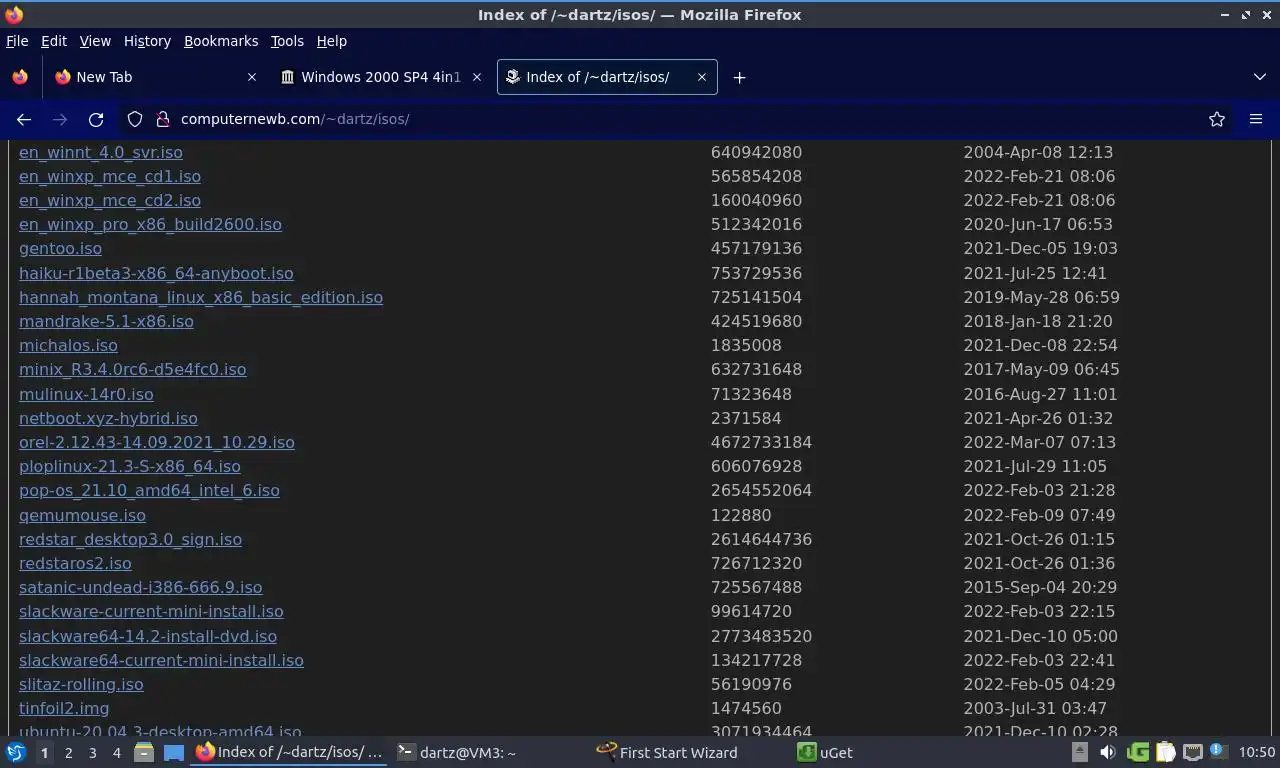The width and height of the screenshot is (1280, 768).
Task: Switch to the First Start Wizard window
Action: click(668, 753)
